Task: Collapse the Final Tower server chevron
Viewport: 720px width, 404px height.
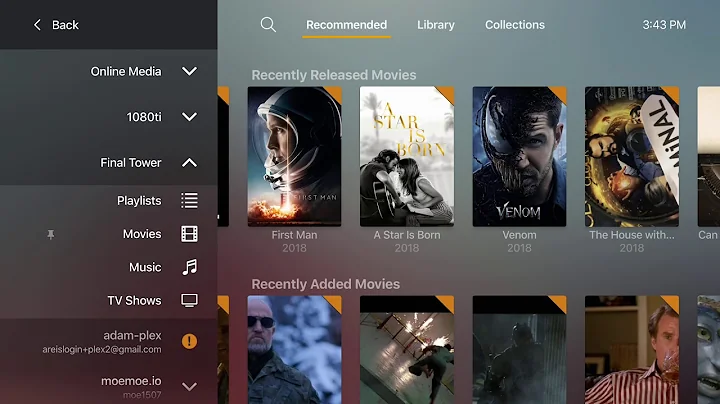Action: pos(189,163)
